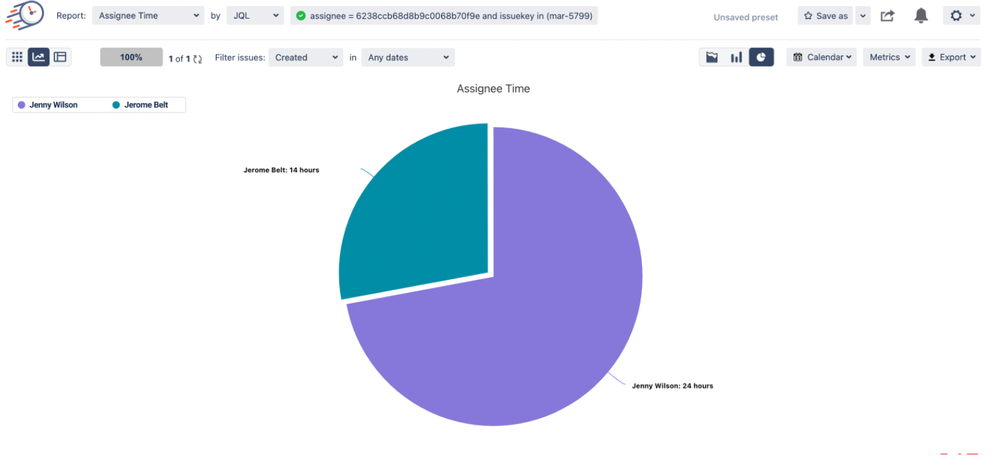Open the Export dropdown
This screenshot has height=469, width=999.
click(951, 57)
